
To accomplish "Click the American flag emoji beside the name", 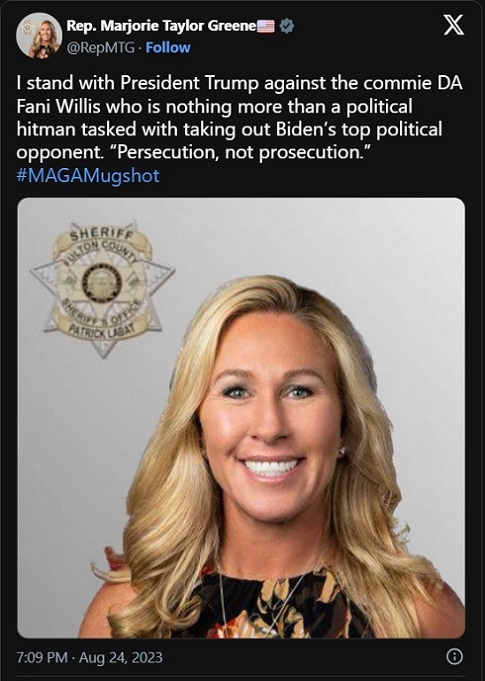I will (x=266, y=26).
